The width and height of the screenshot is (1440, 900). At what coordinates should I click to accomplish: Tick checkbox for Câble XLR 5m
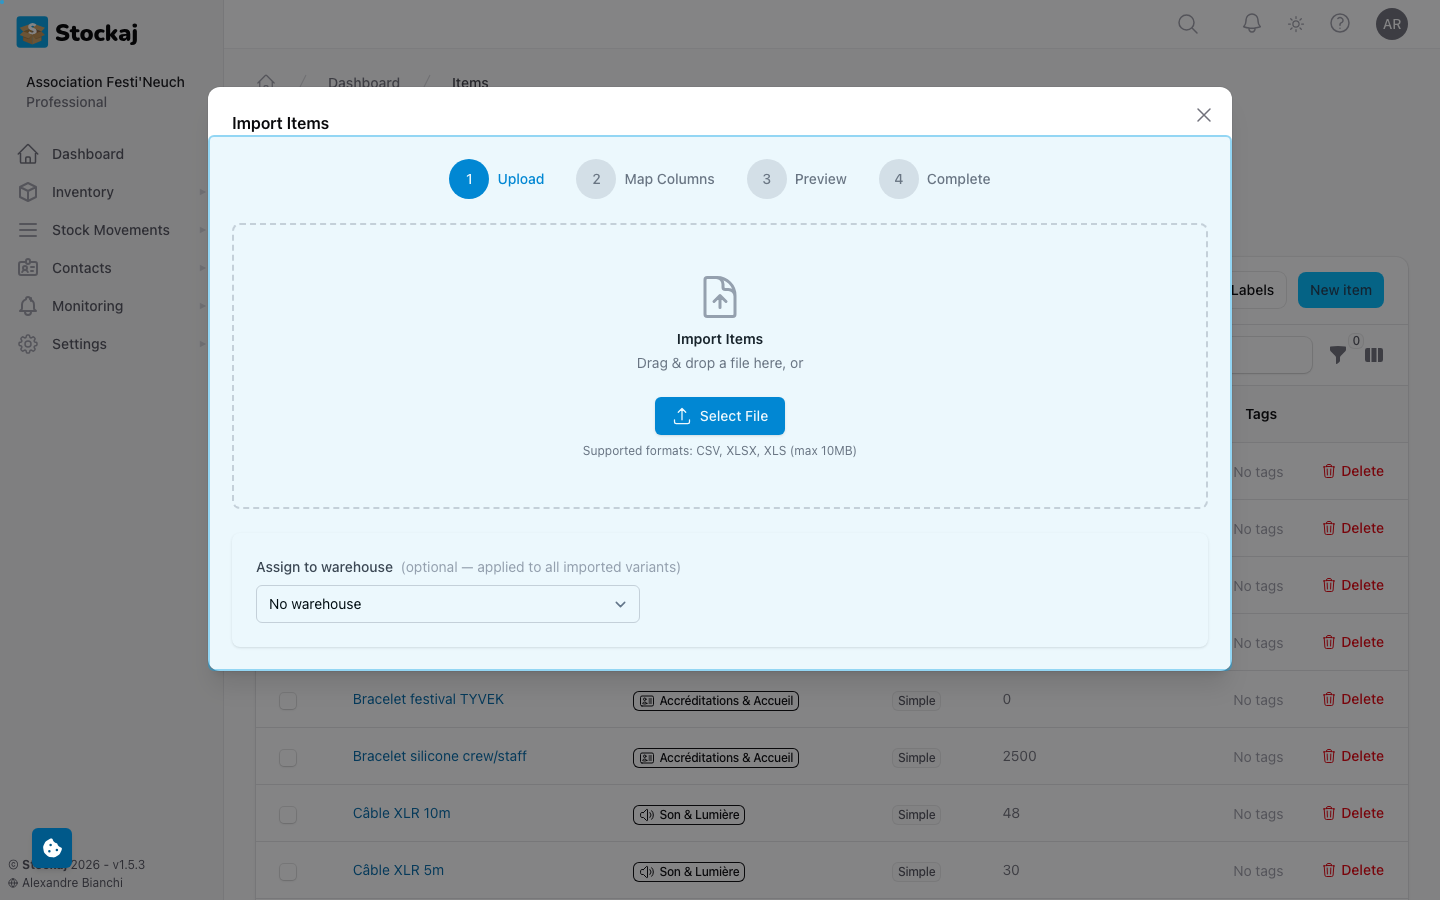(x=288, y=872)
